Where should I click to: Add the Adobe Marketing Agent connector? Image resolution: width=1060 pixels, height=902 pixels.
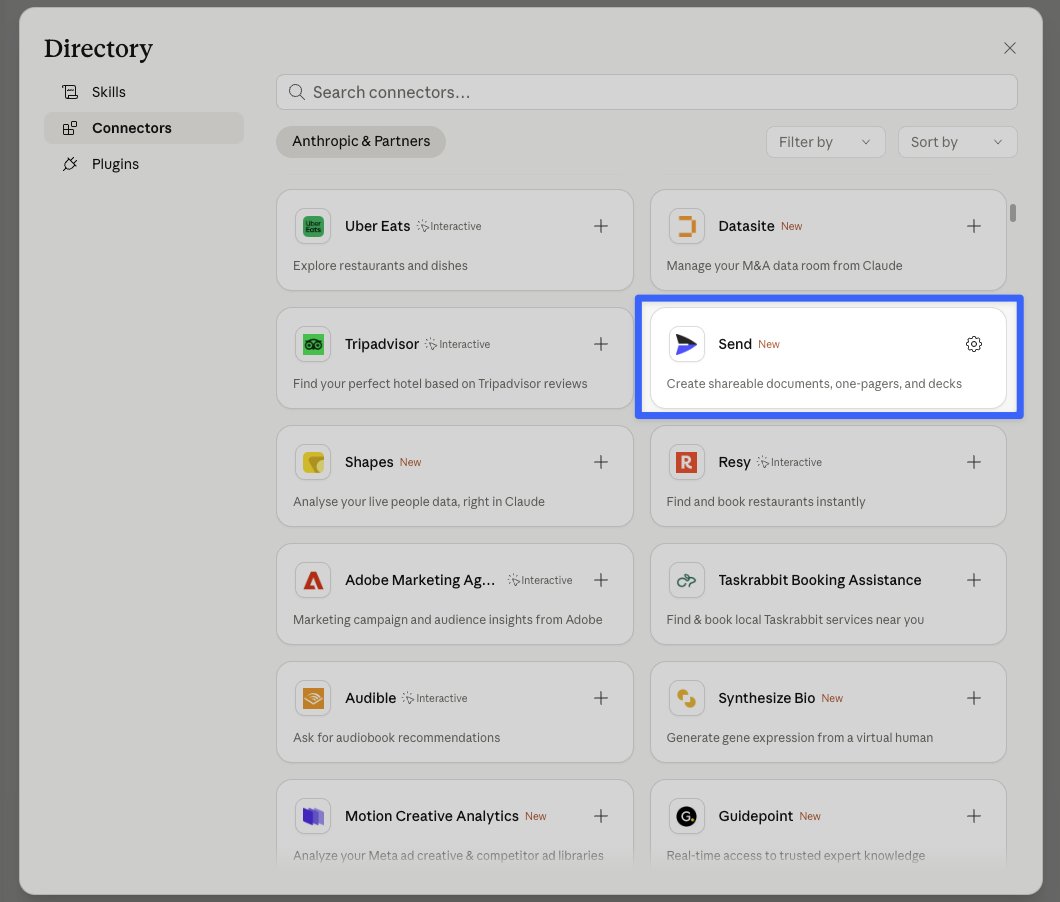coord(600,580)
